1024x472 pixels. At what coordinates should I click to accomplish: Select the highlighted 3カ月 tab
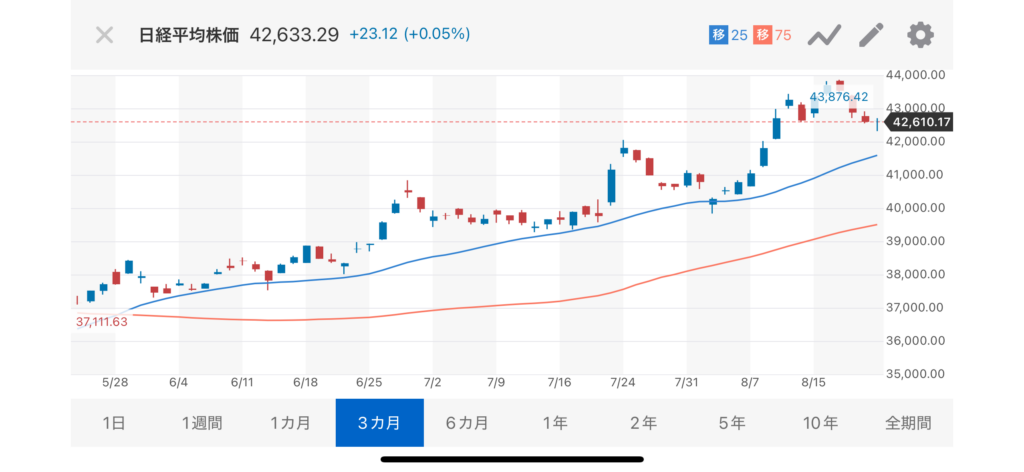[x=379, y=423]
